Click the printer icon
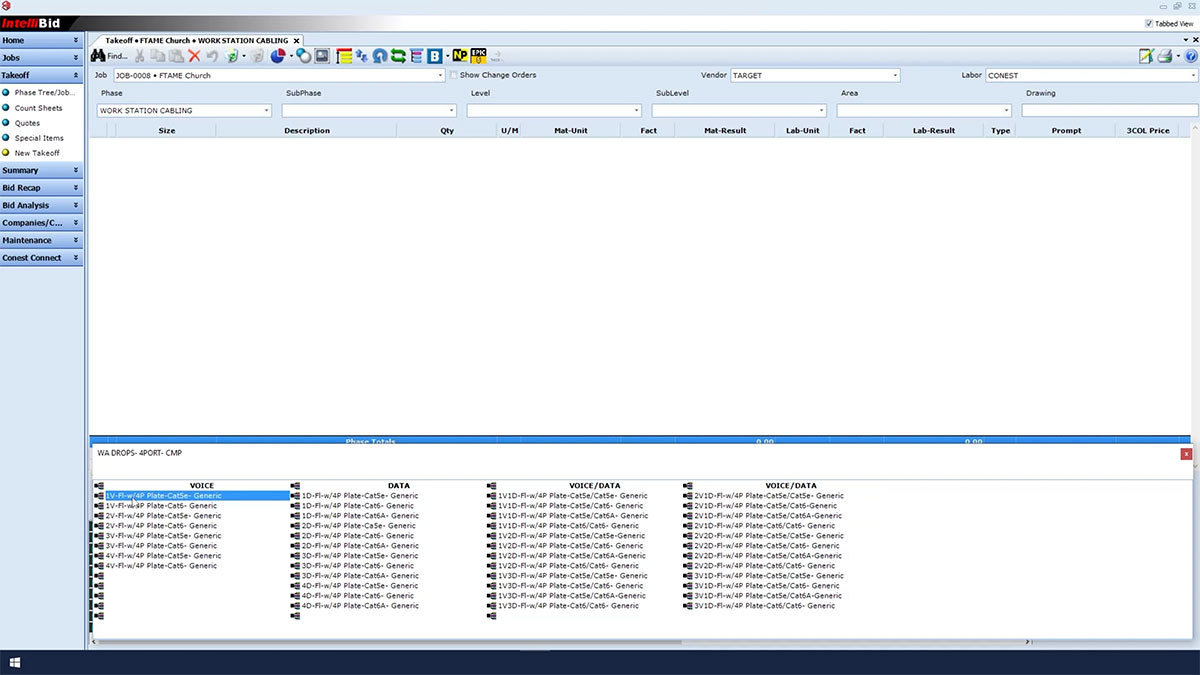This screenshot has height=675, width=1200. [1165, 57]
